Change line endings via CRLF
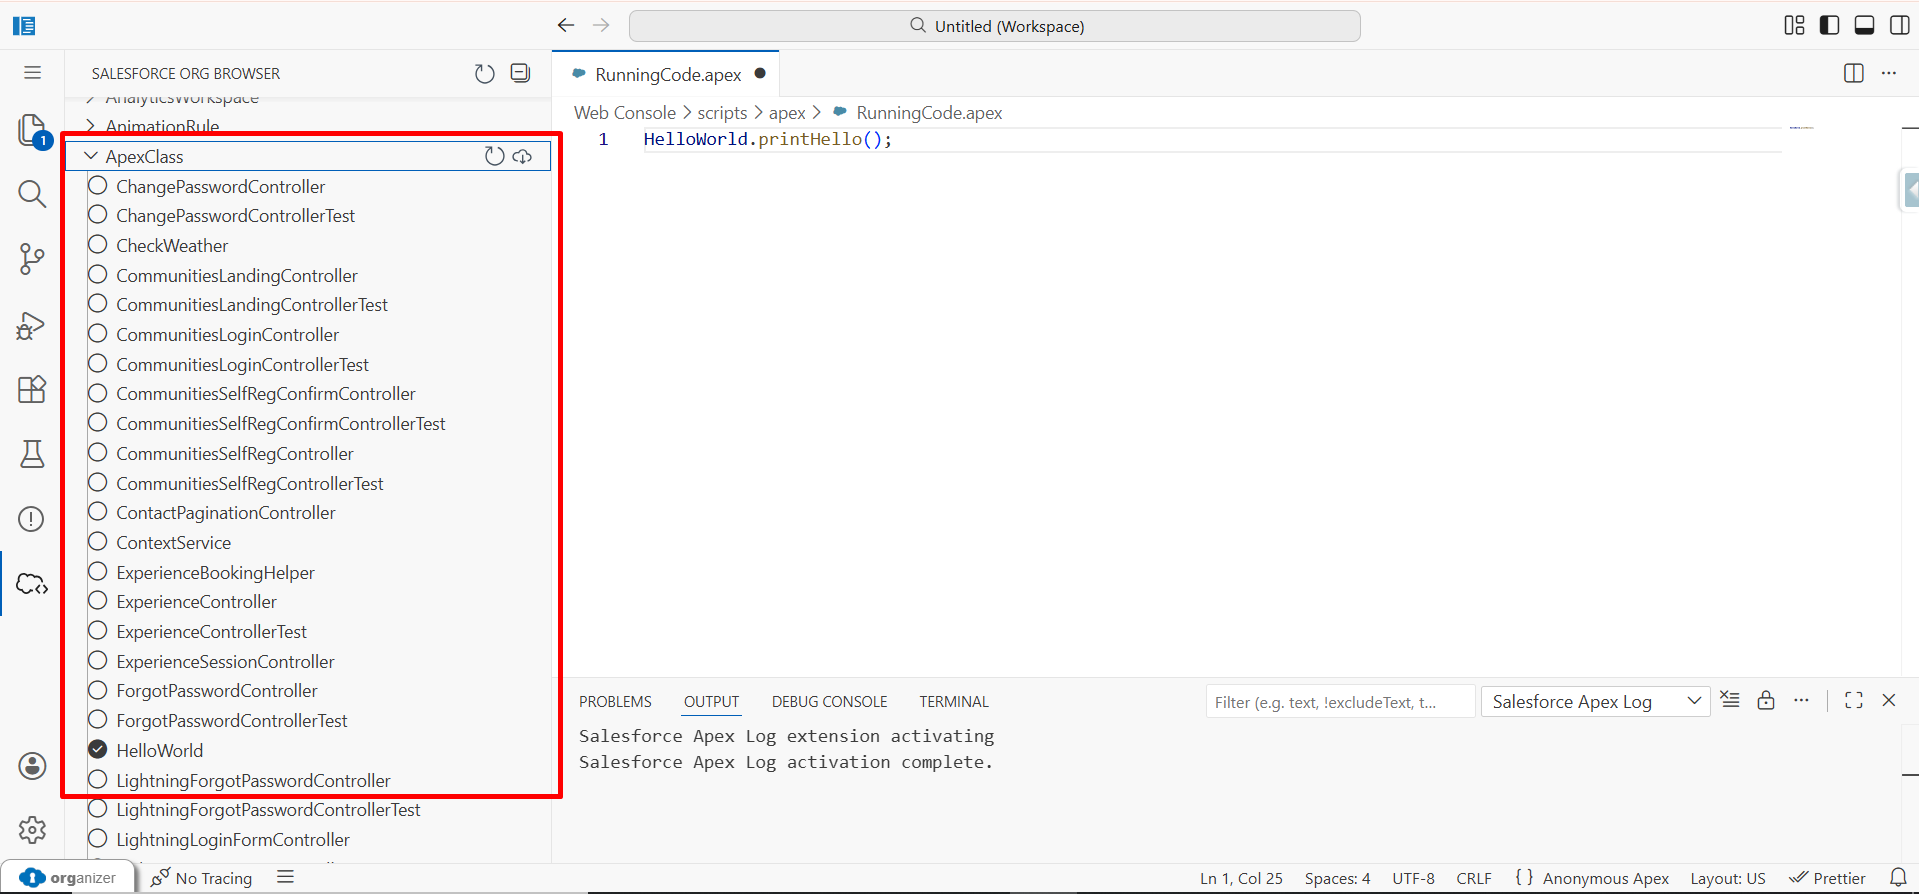The image size is (1919, 894). pos(1474,878)
